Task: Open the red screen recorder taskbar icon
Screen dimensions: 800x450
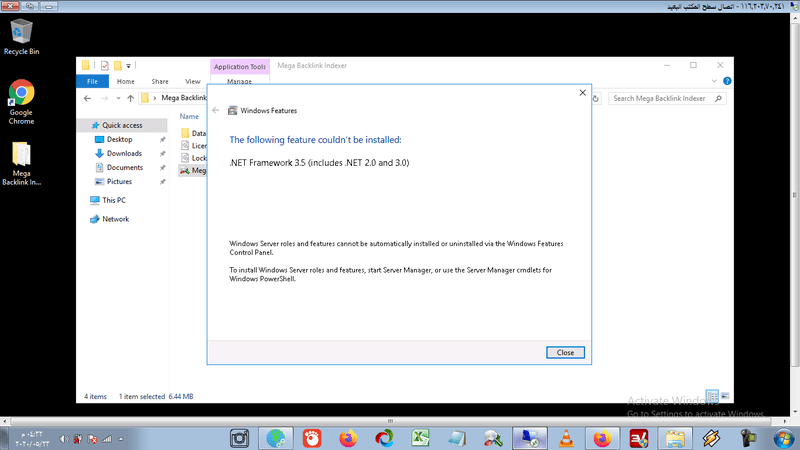Action: point(312,438)
